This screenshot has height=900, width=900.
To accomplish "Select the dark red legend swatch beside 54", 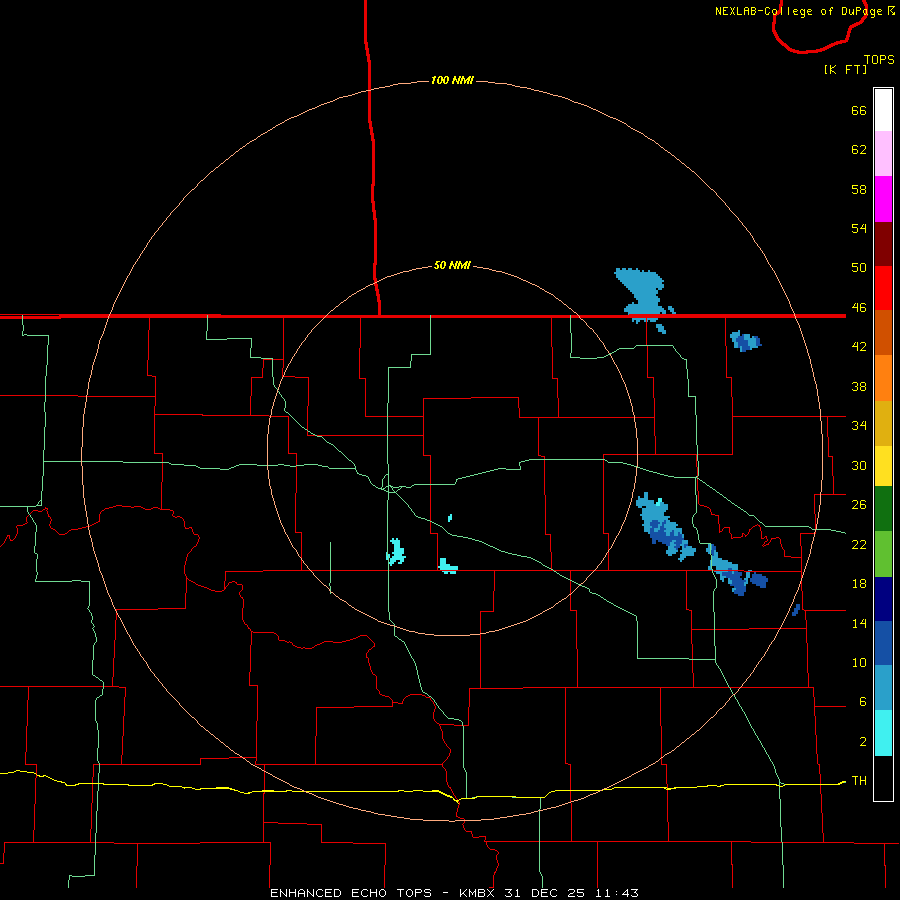I will [883, 243].
